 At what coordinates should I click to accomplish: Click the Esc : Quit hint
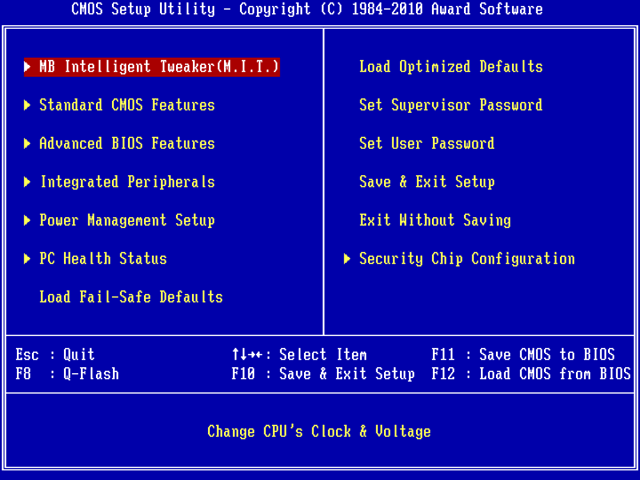point(55,355)
